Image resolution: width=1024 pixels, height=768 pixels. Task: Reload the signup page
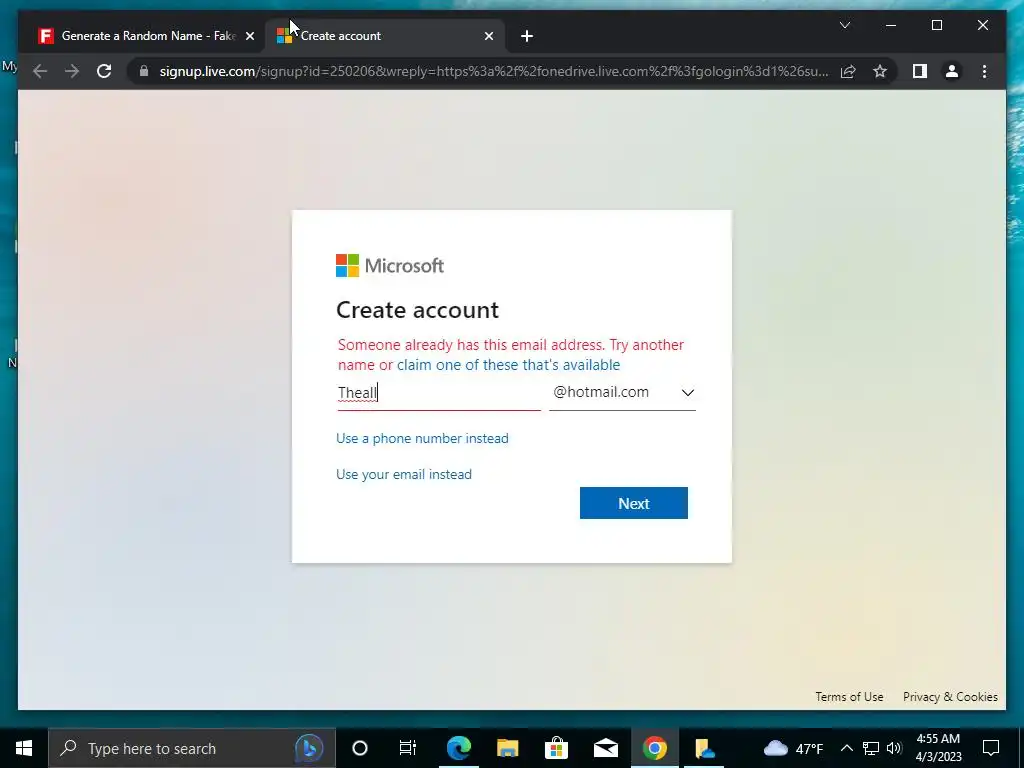(x=104, y=71)
